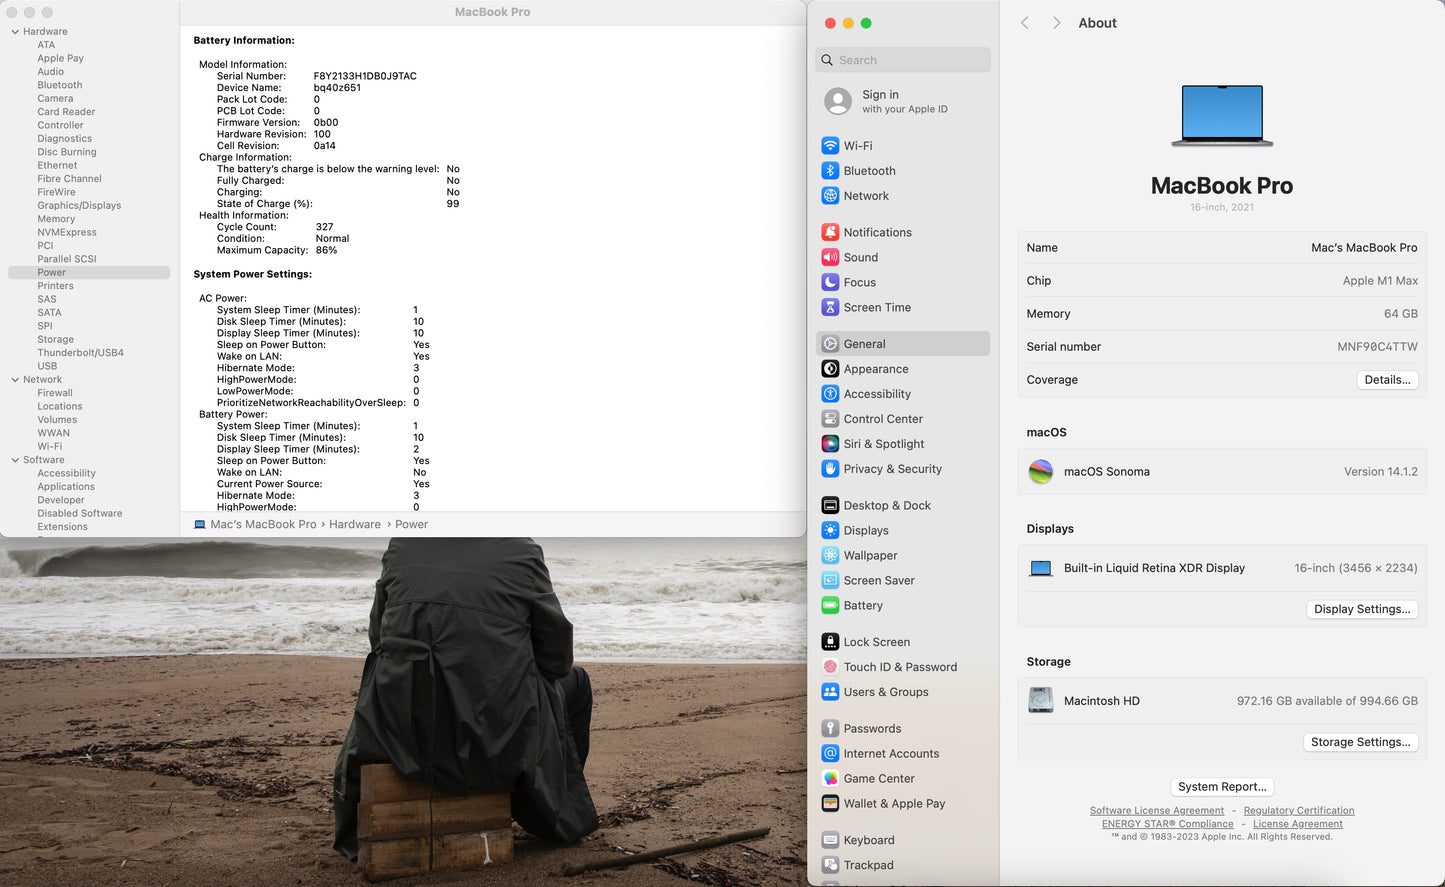Image resolution: width=1445 pixels, height=887 pixels.
Task: Open the Focus moon icon
Action: (830, 282)
